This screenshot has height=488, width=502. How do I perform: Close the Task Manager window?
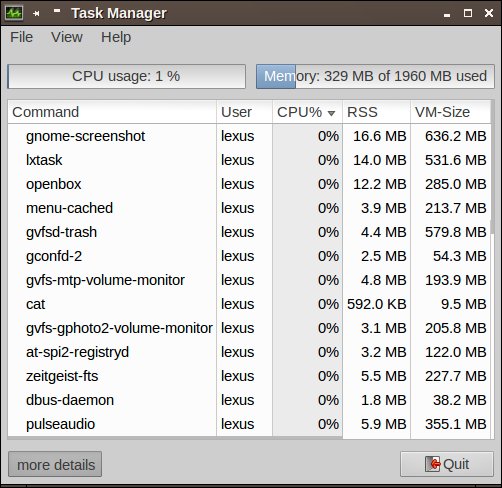489,13
